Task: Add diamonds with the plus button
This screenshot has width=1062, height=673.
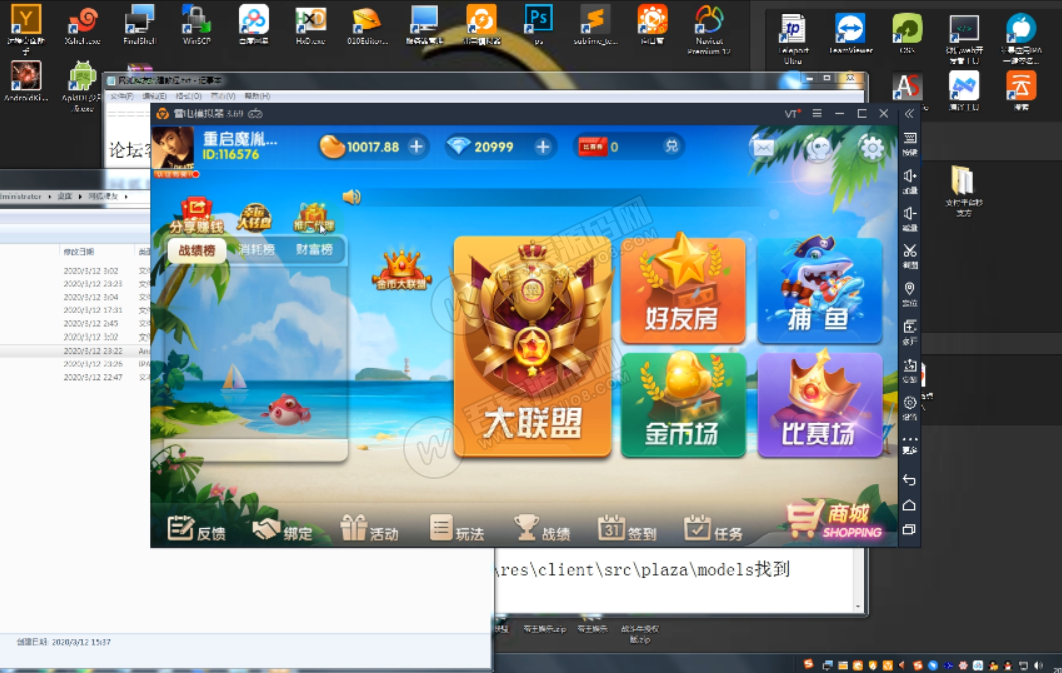Action: coord(543,146)
